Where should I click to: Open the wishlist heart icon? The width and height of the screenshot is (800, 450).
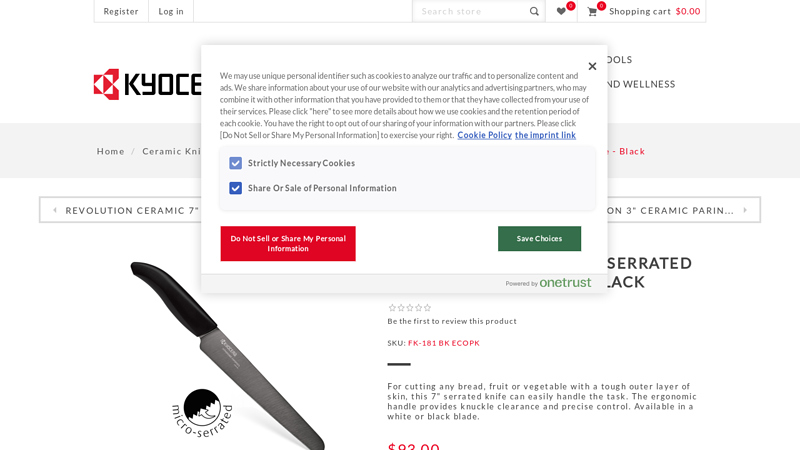click(561, 11)
